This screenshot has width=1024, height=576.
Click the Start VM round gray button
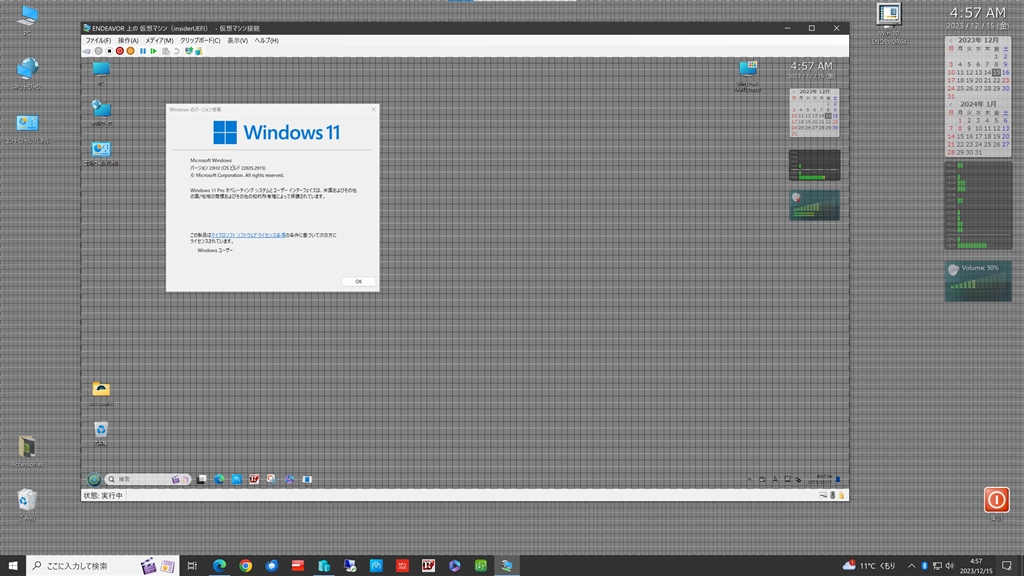click(x=99, y=51)
